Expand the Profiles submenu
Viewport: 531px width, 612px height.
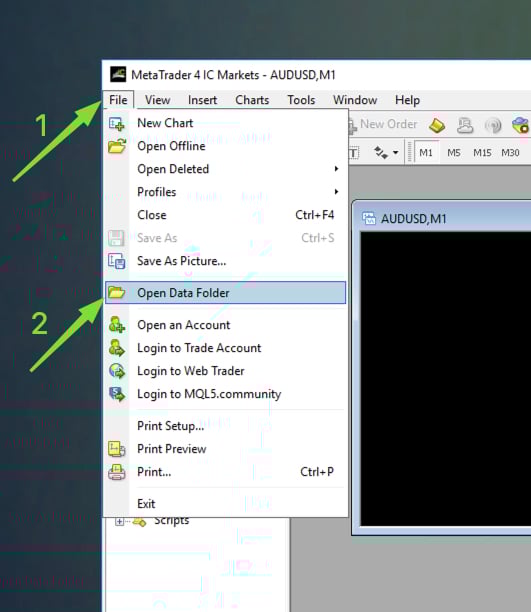(x=225, y=192)
